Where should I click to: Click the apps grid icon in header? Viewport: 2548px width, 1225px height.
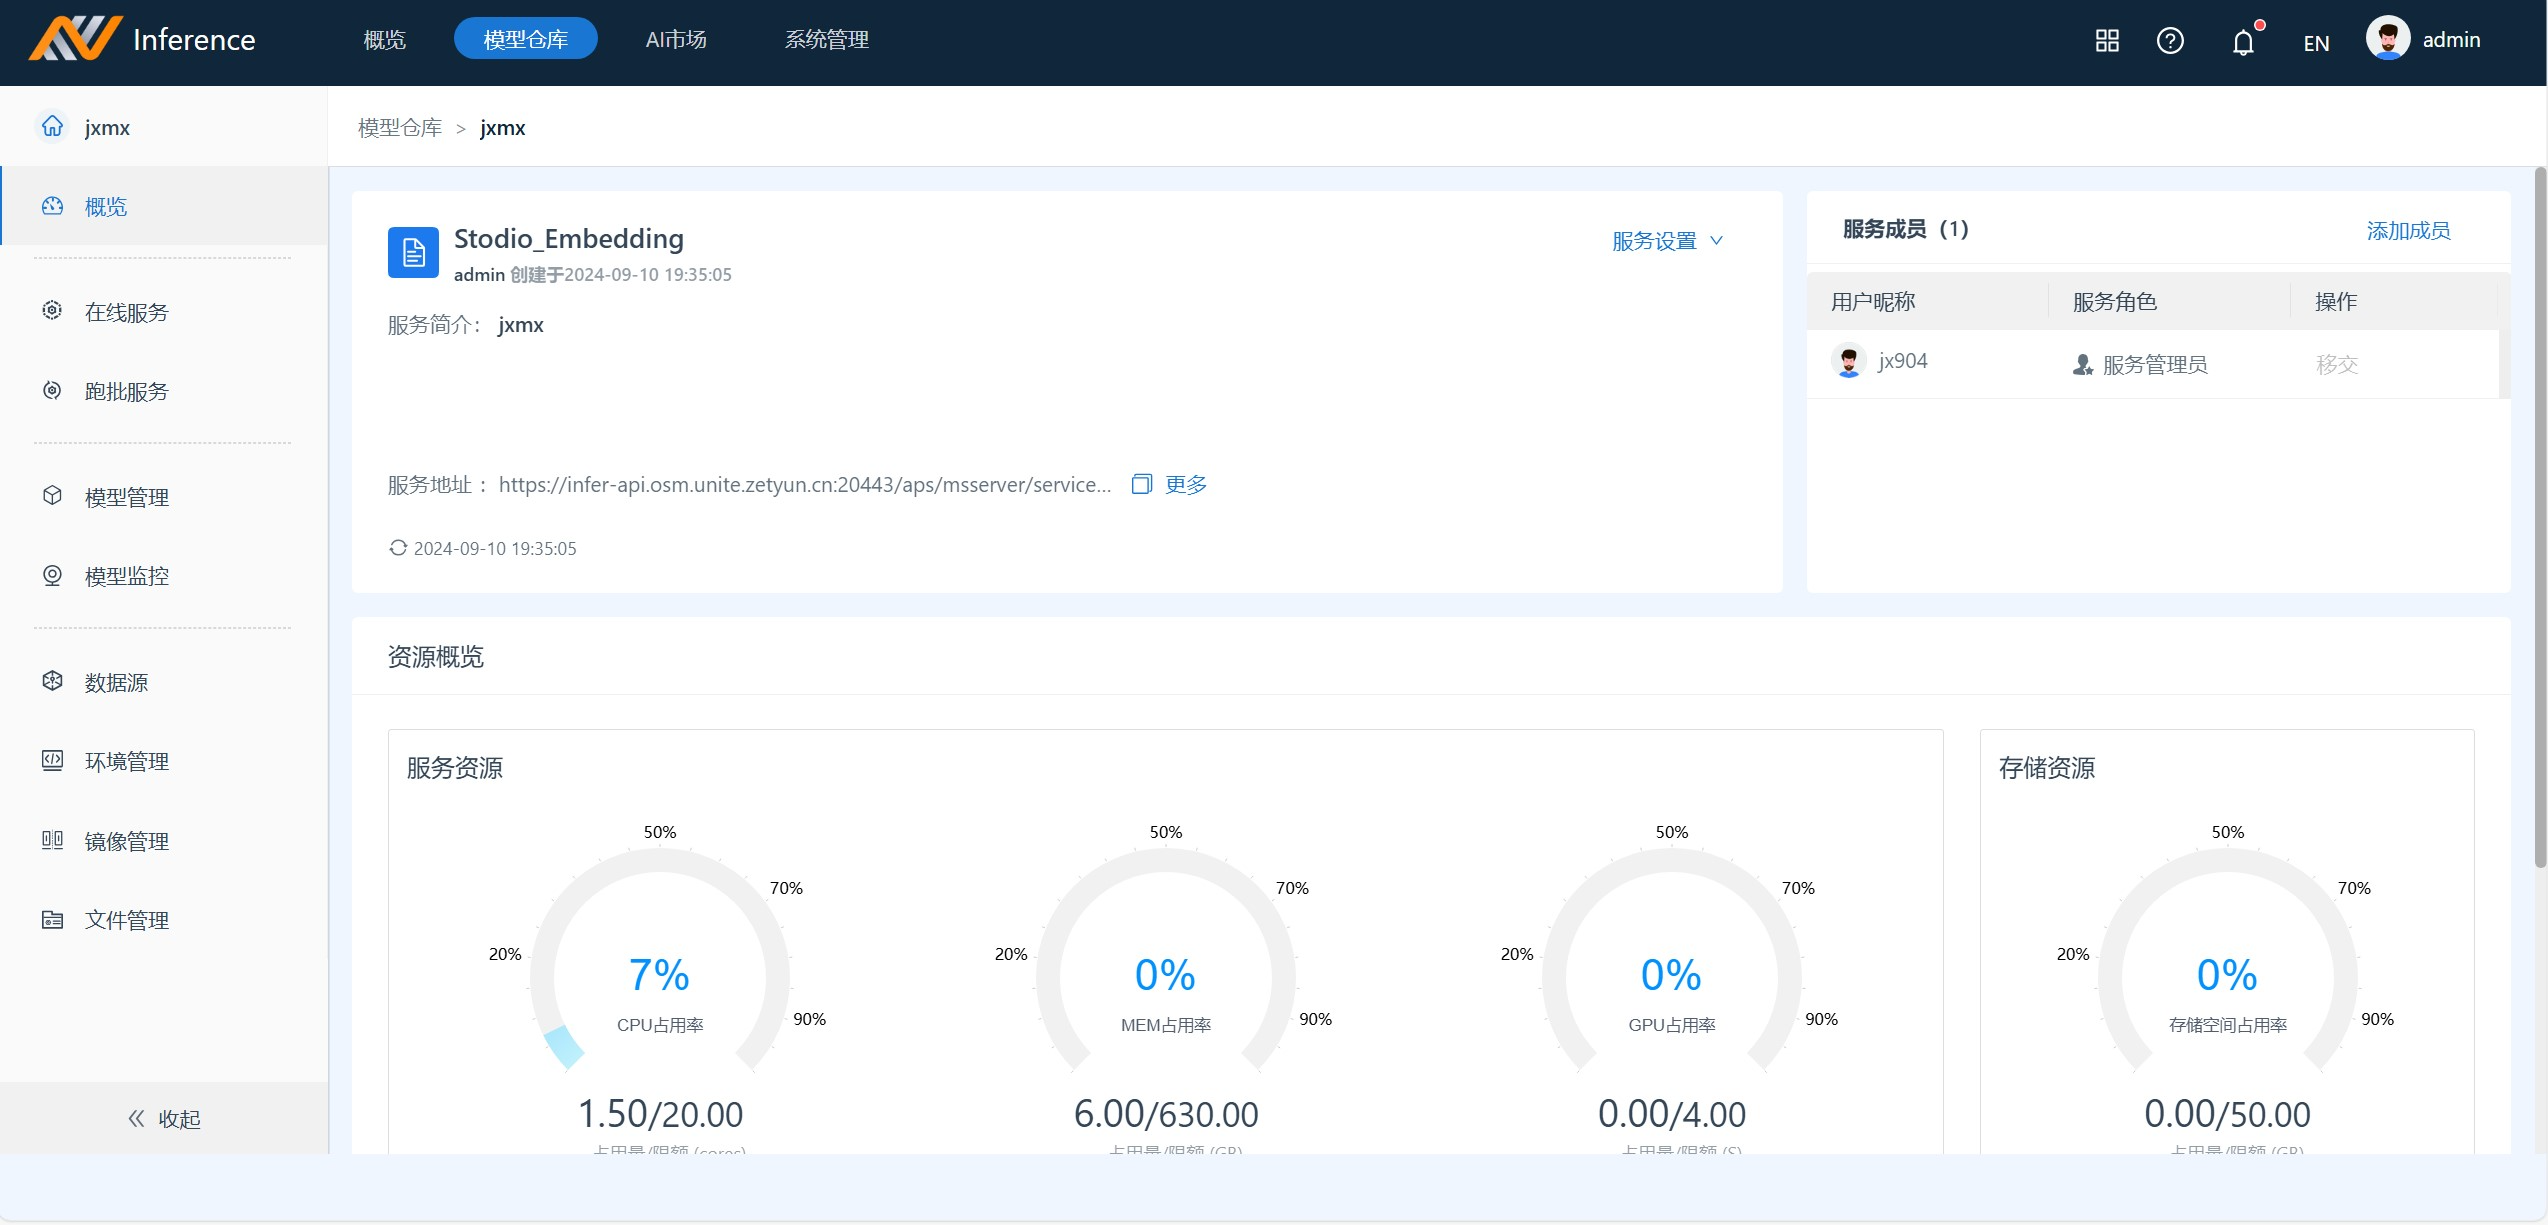[2107, 41]
